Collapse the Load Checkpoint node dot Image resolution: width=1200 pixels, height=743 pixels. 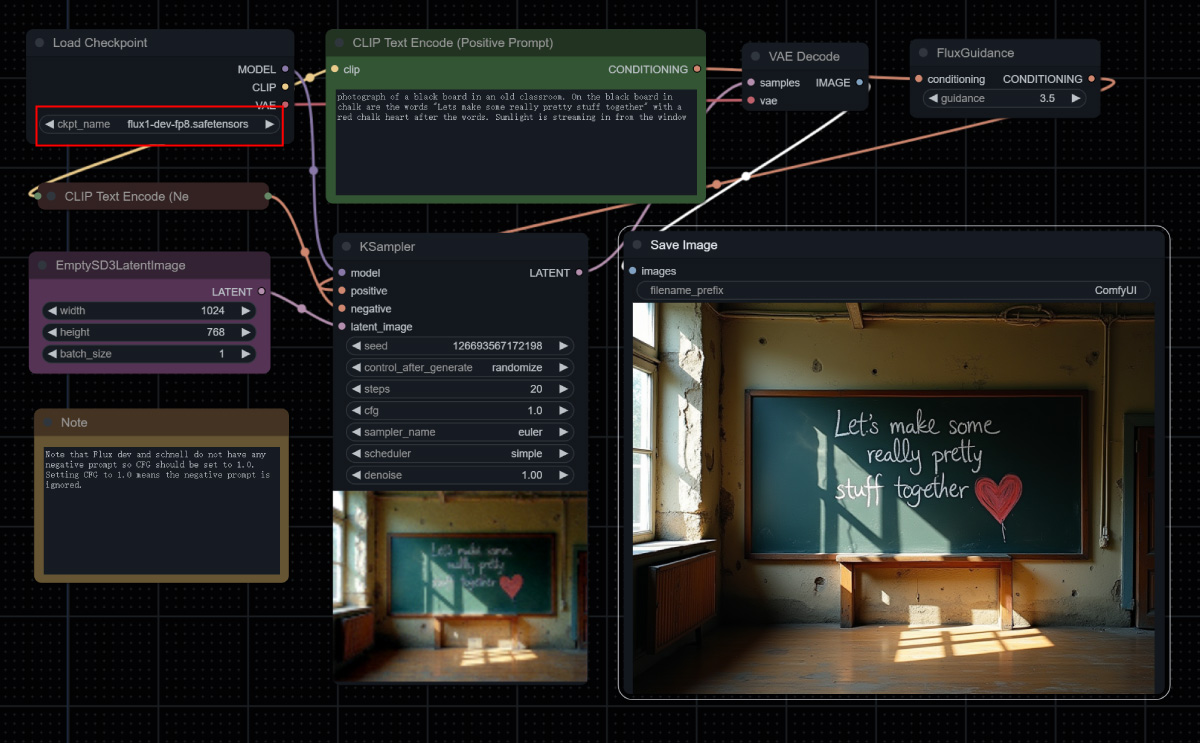[40, 43]
